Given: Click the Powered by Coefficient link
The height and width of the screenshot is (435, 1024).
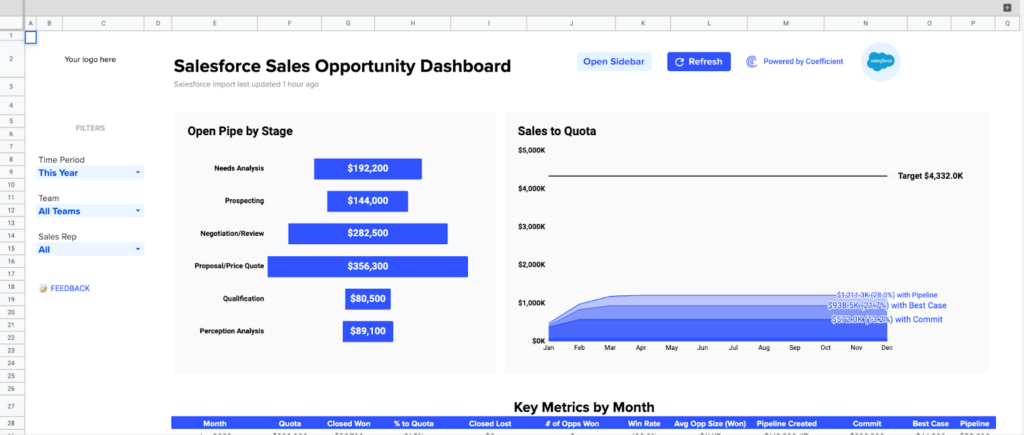Looking at the screenshot, I should click(802, 62).
